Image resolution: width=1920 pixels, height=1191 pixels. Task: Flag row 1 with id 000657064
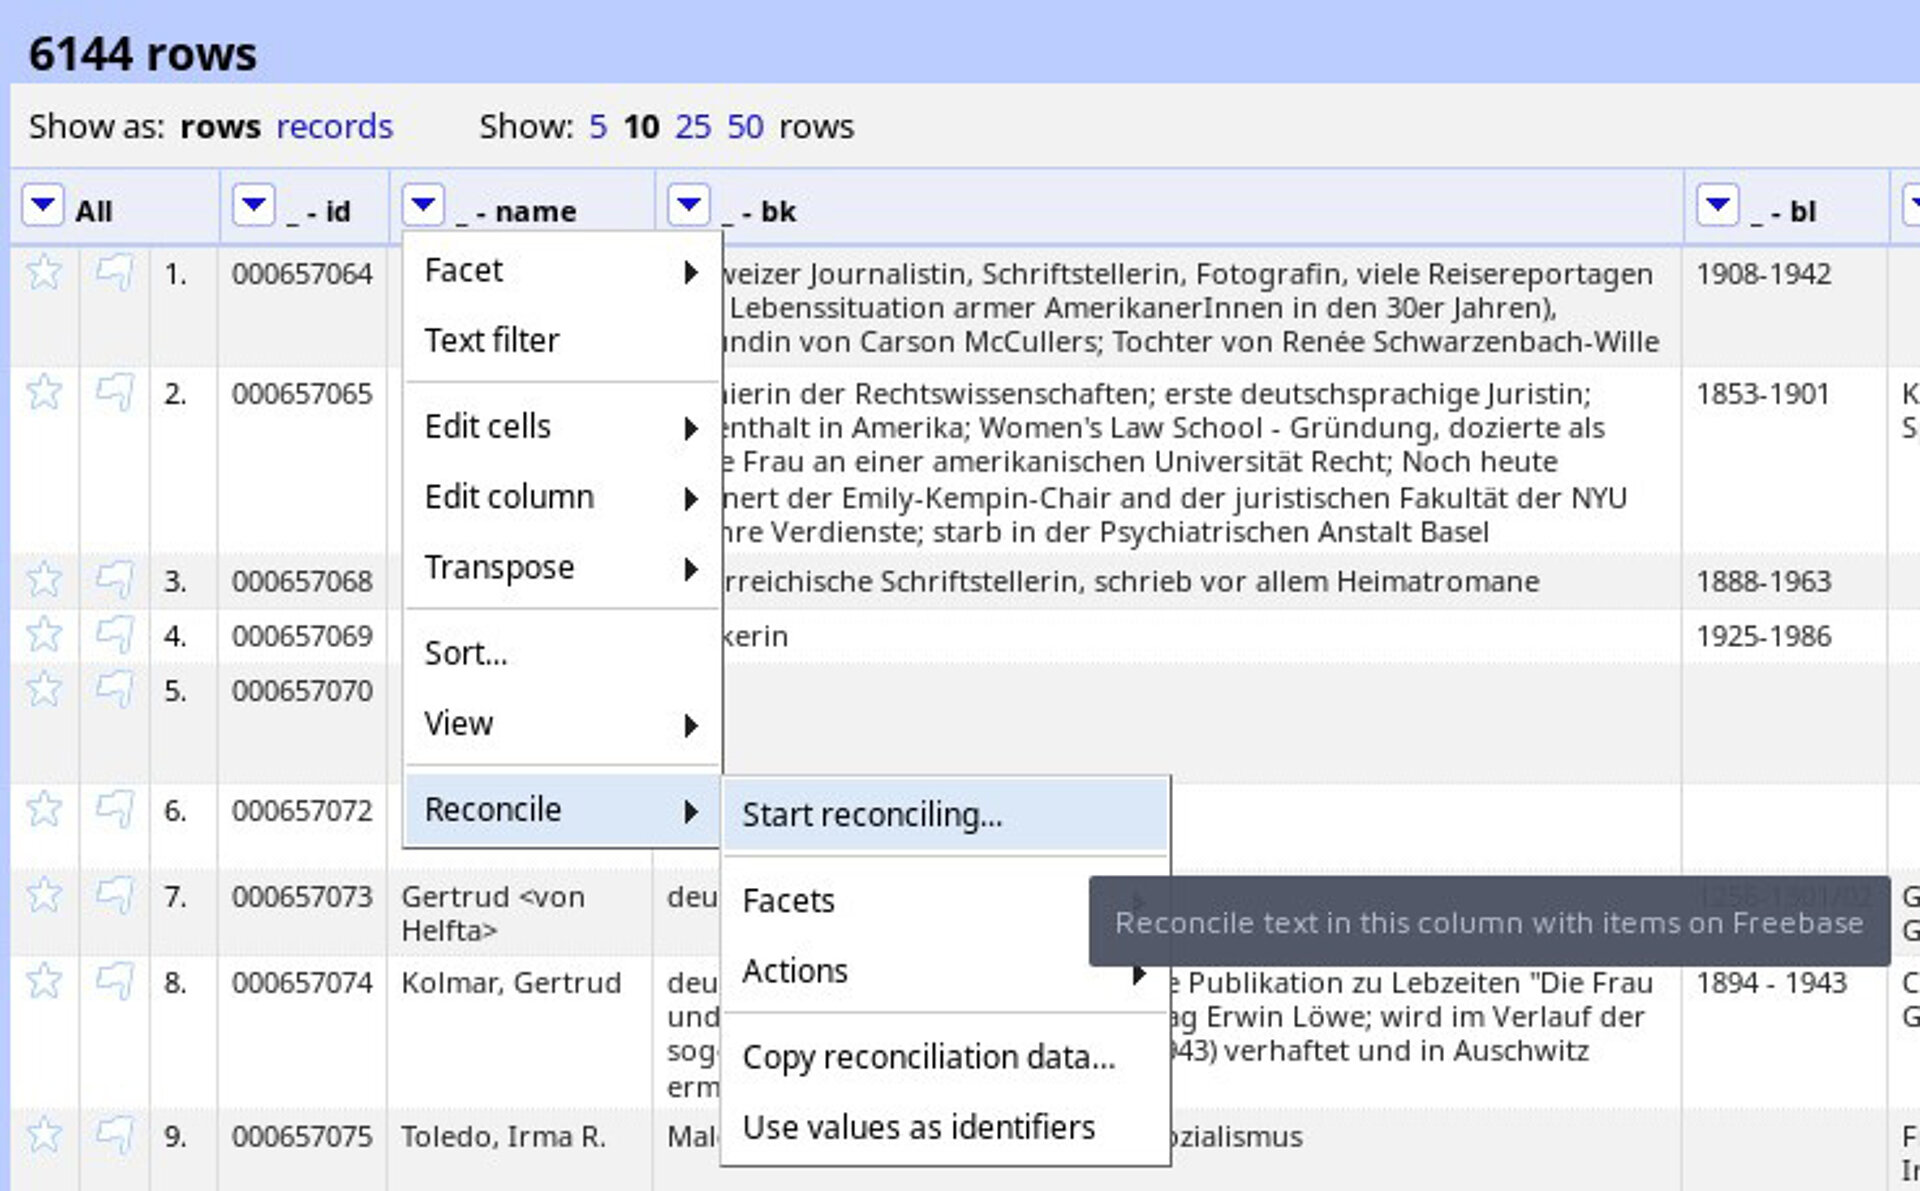[115, 272]
